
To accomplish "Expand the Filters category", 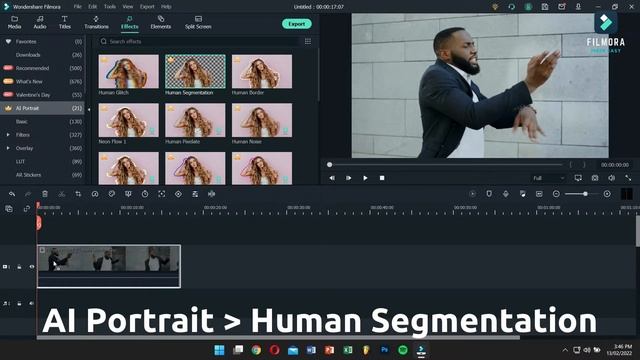I will [x=8, y=135].
